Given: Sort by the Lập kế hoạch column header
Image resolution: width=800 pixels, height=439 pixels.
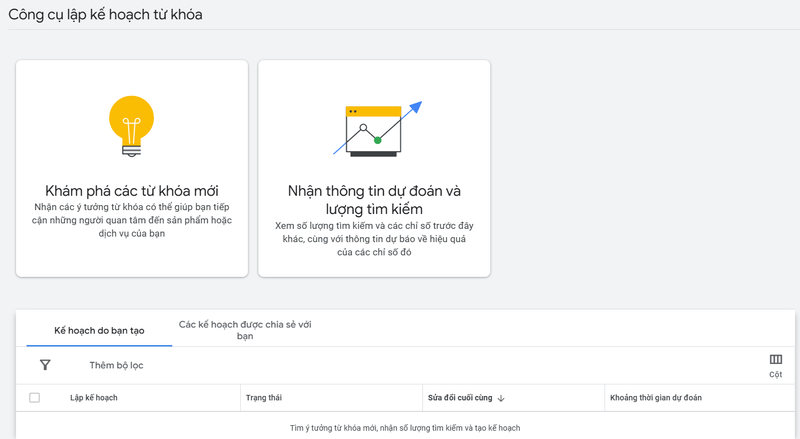Looking at the screenshot, I should (94, 398).
